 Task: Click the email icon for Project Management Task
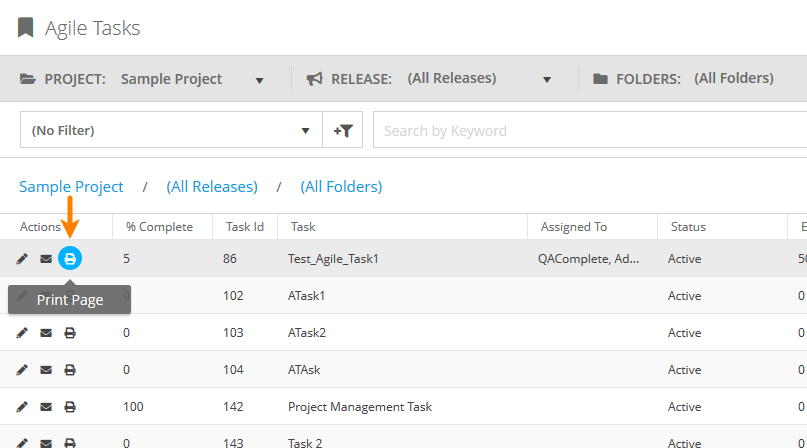46,407
